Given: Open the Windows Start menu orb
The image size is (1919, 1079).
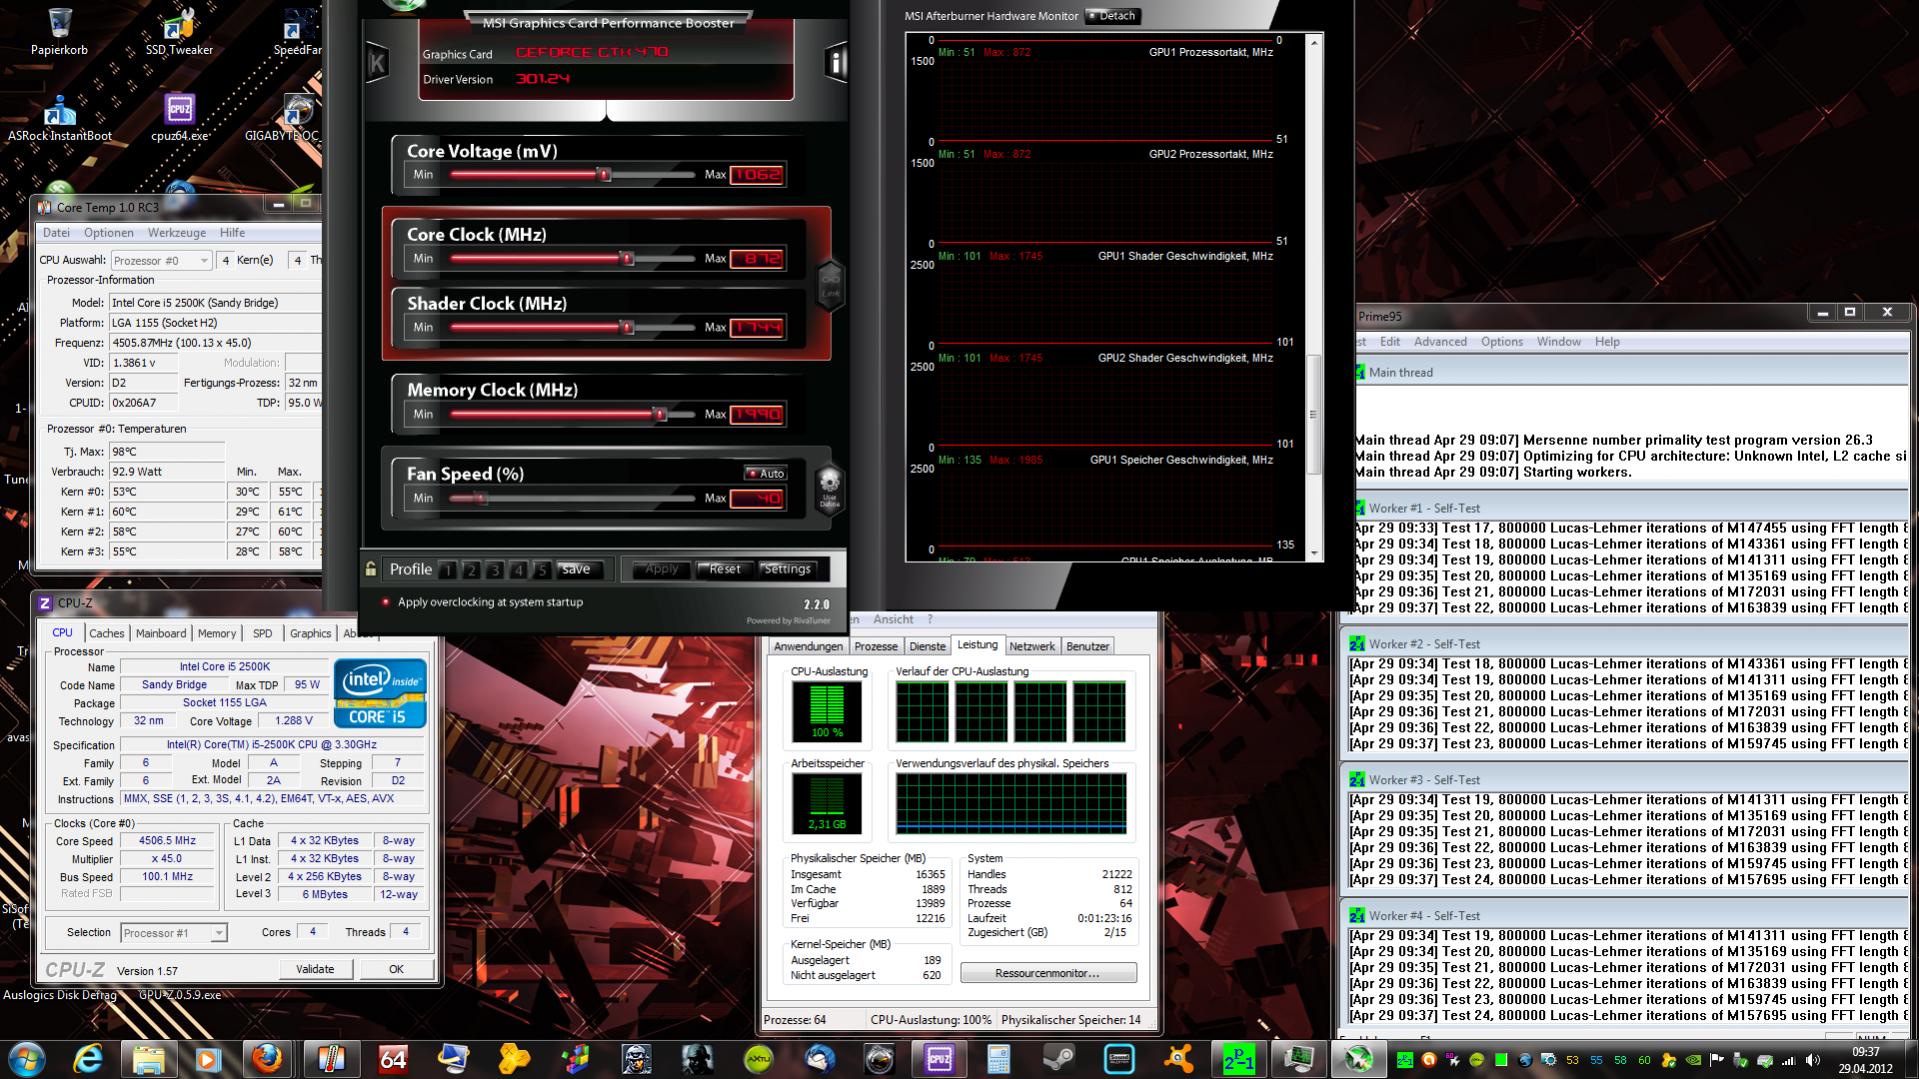Looking at the screenshot, I should tap(26, 1059).
